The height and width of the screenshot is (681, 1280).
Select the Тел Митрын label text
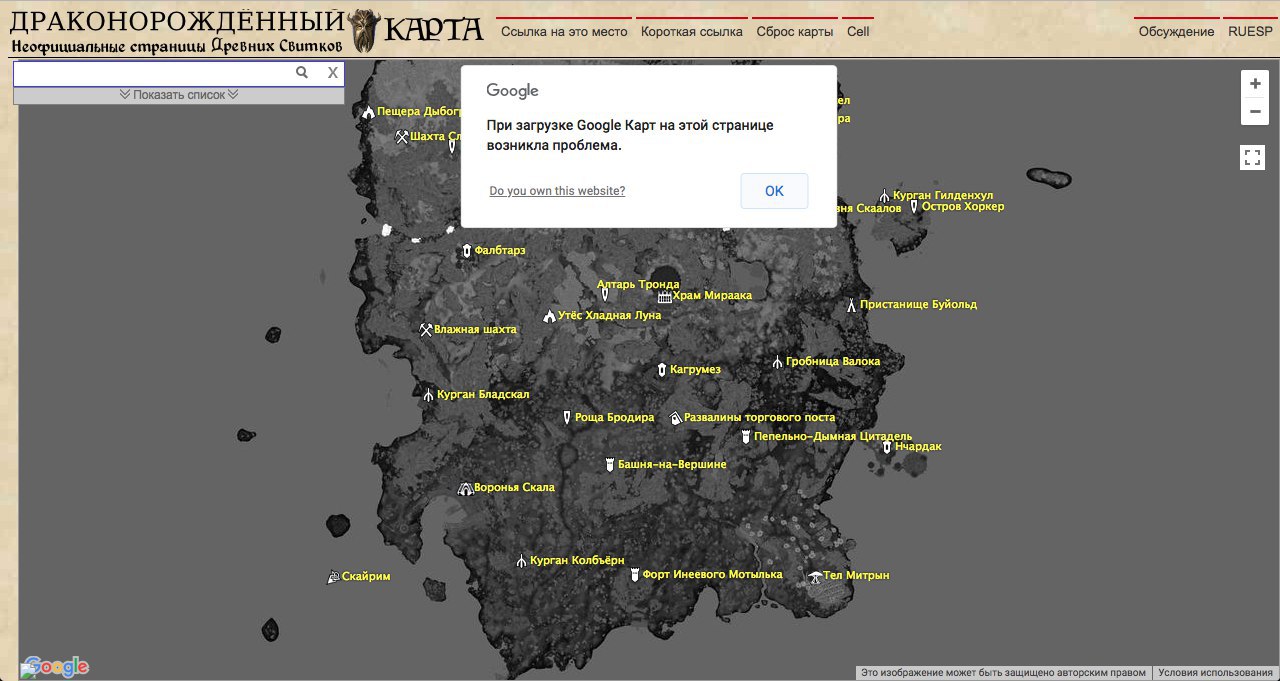click(857, 576)
